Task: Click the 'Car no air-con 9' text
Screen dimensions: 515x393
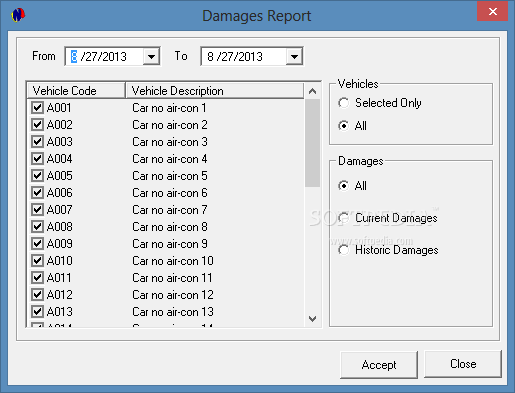Action: tap(170, 244)
